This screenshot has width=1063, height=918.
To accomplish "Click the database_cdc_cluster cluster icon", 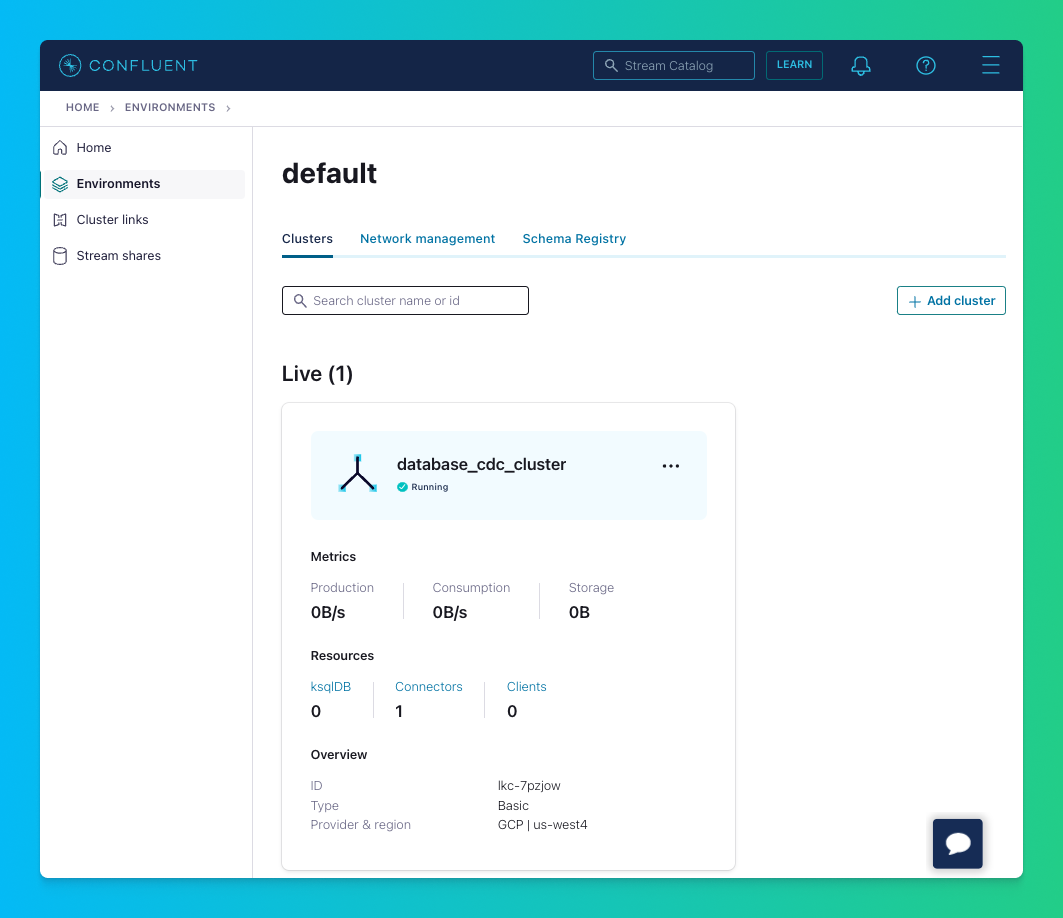I will pyautogui.click(x=357, y=474).
